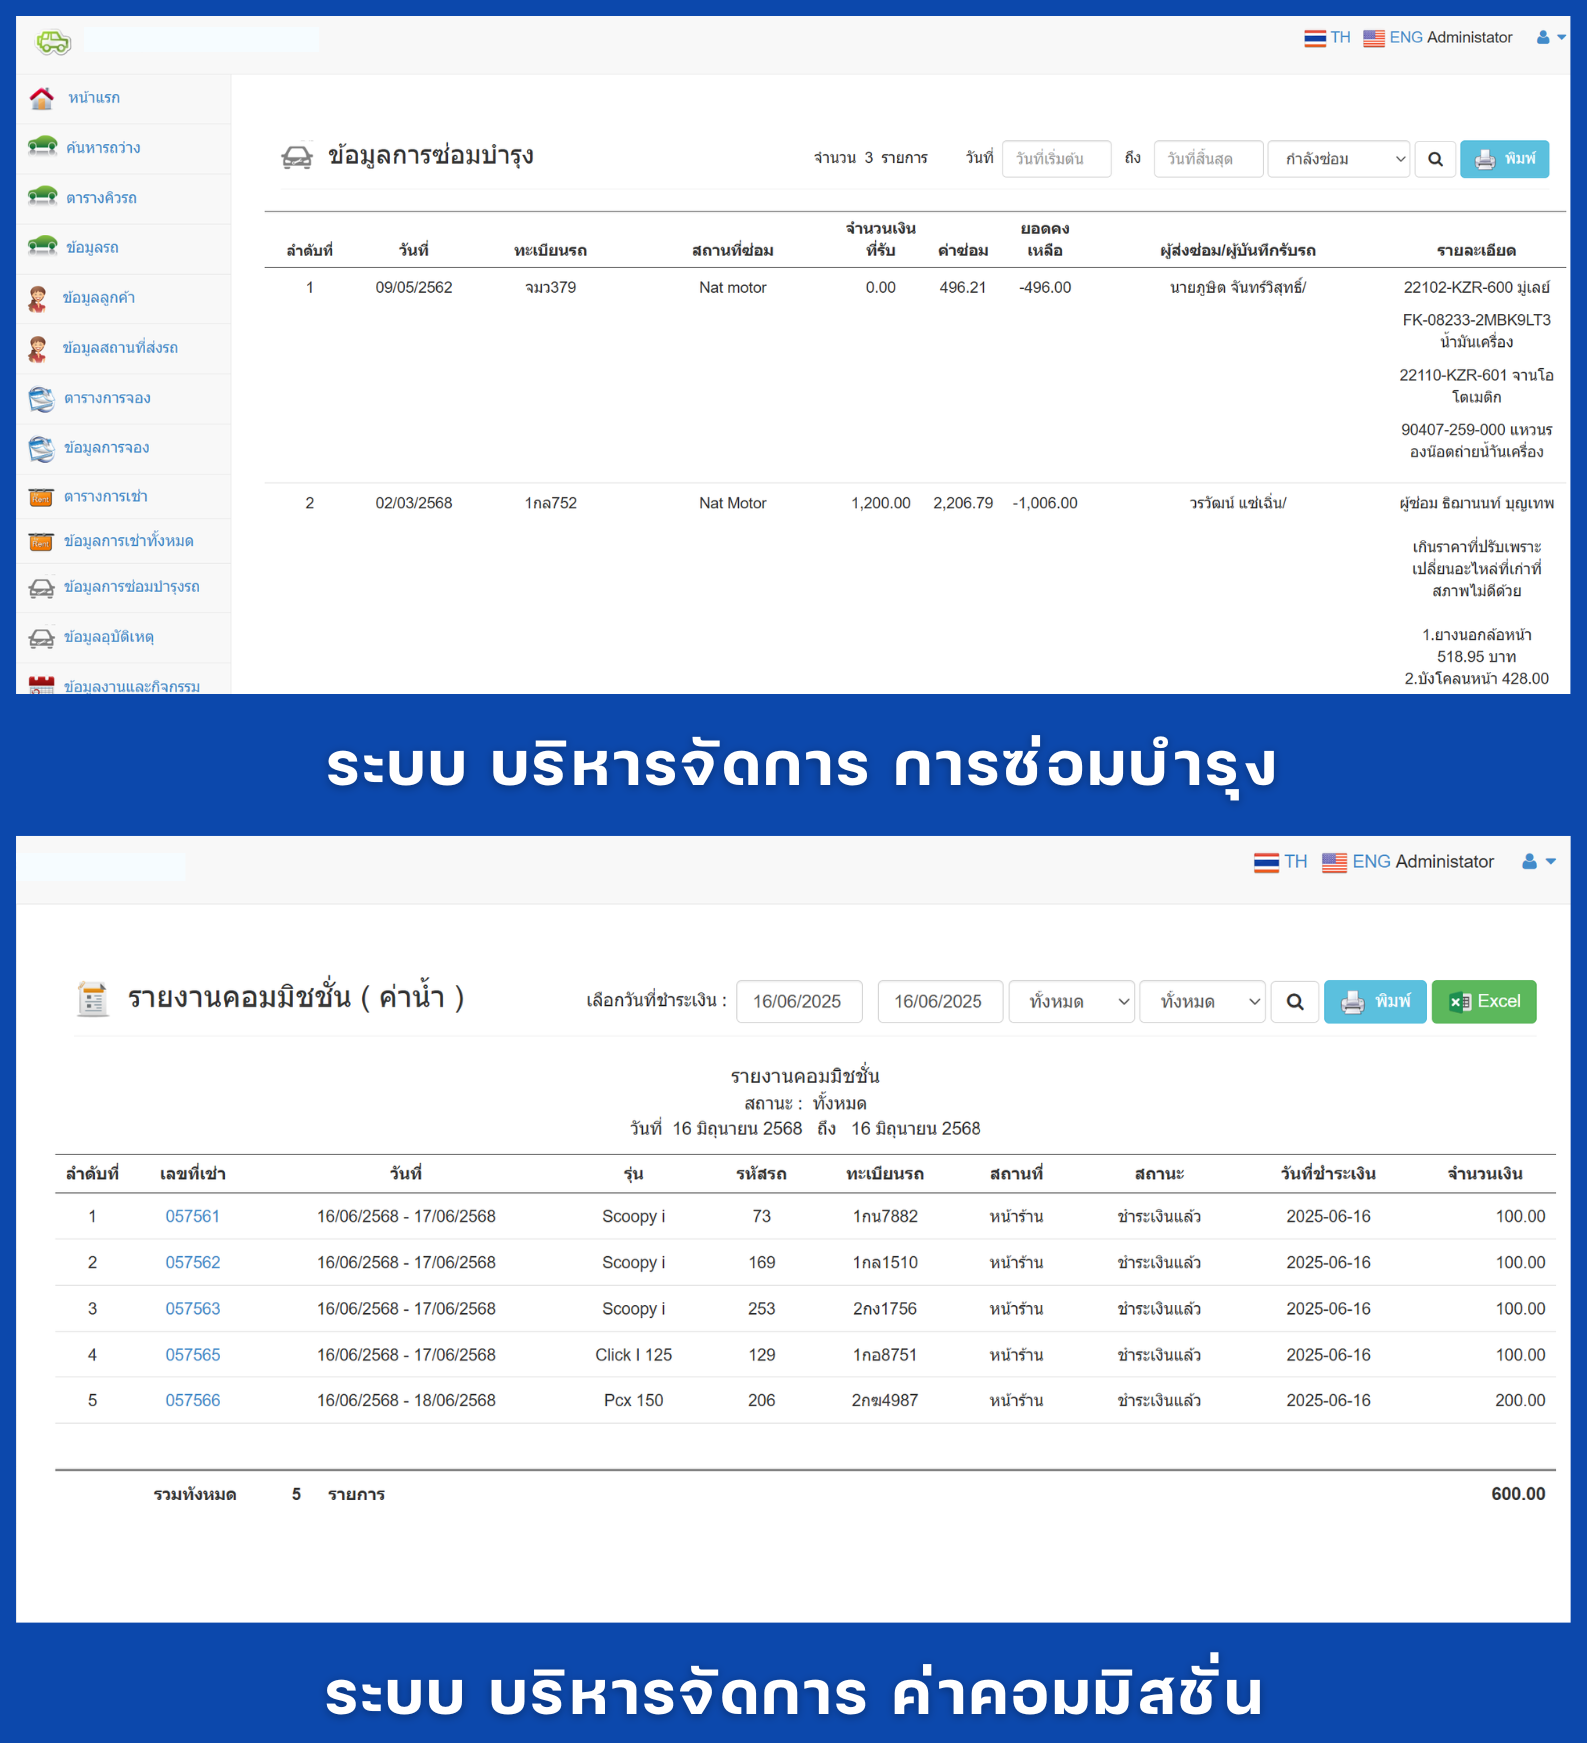The image size is (1587, 1743).
Task: Open หน้าแรก menu item
Action: 94,98
